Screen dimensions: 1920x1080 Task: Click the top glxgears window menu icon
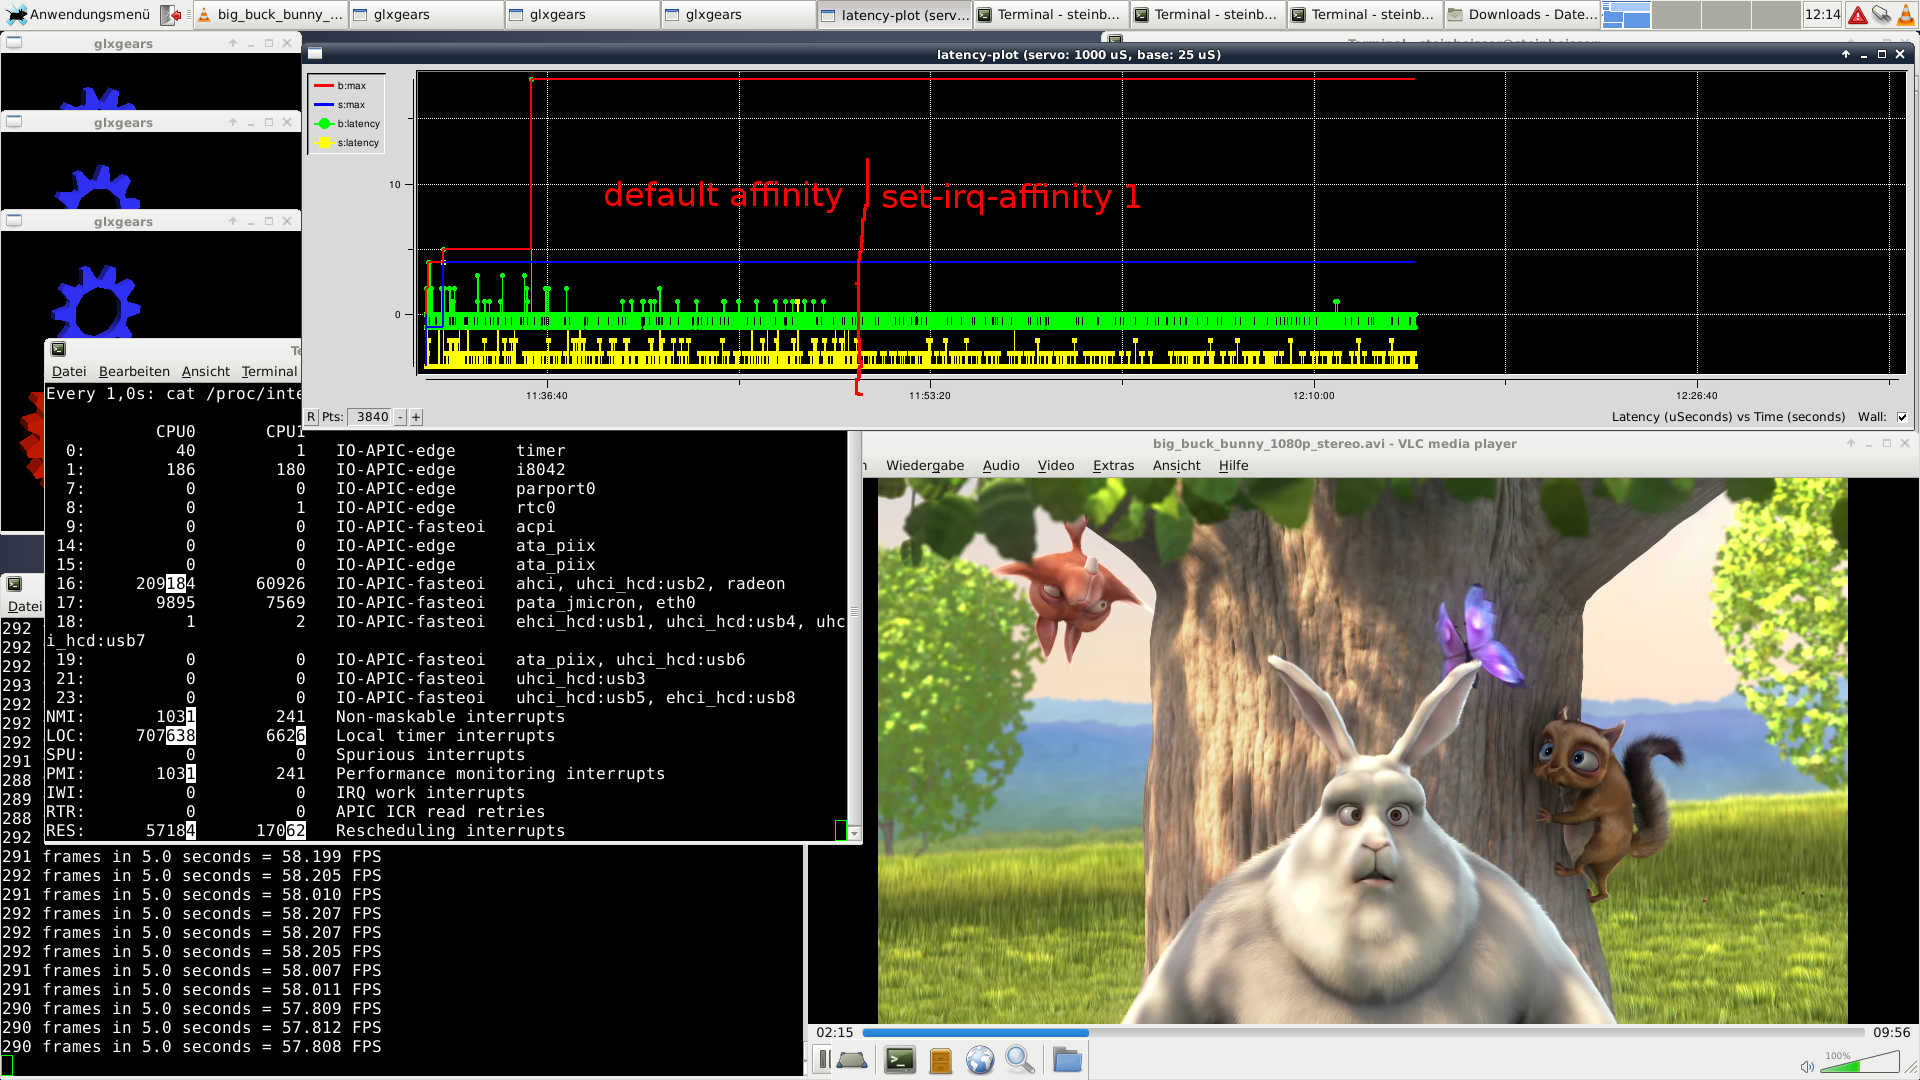[14, 43]
